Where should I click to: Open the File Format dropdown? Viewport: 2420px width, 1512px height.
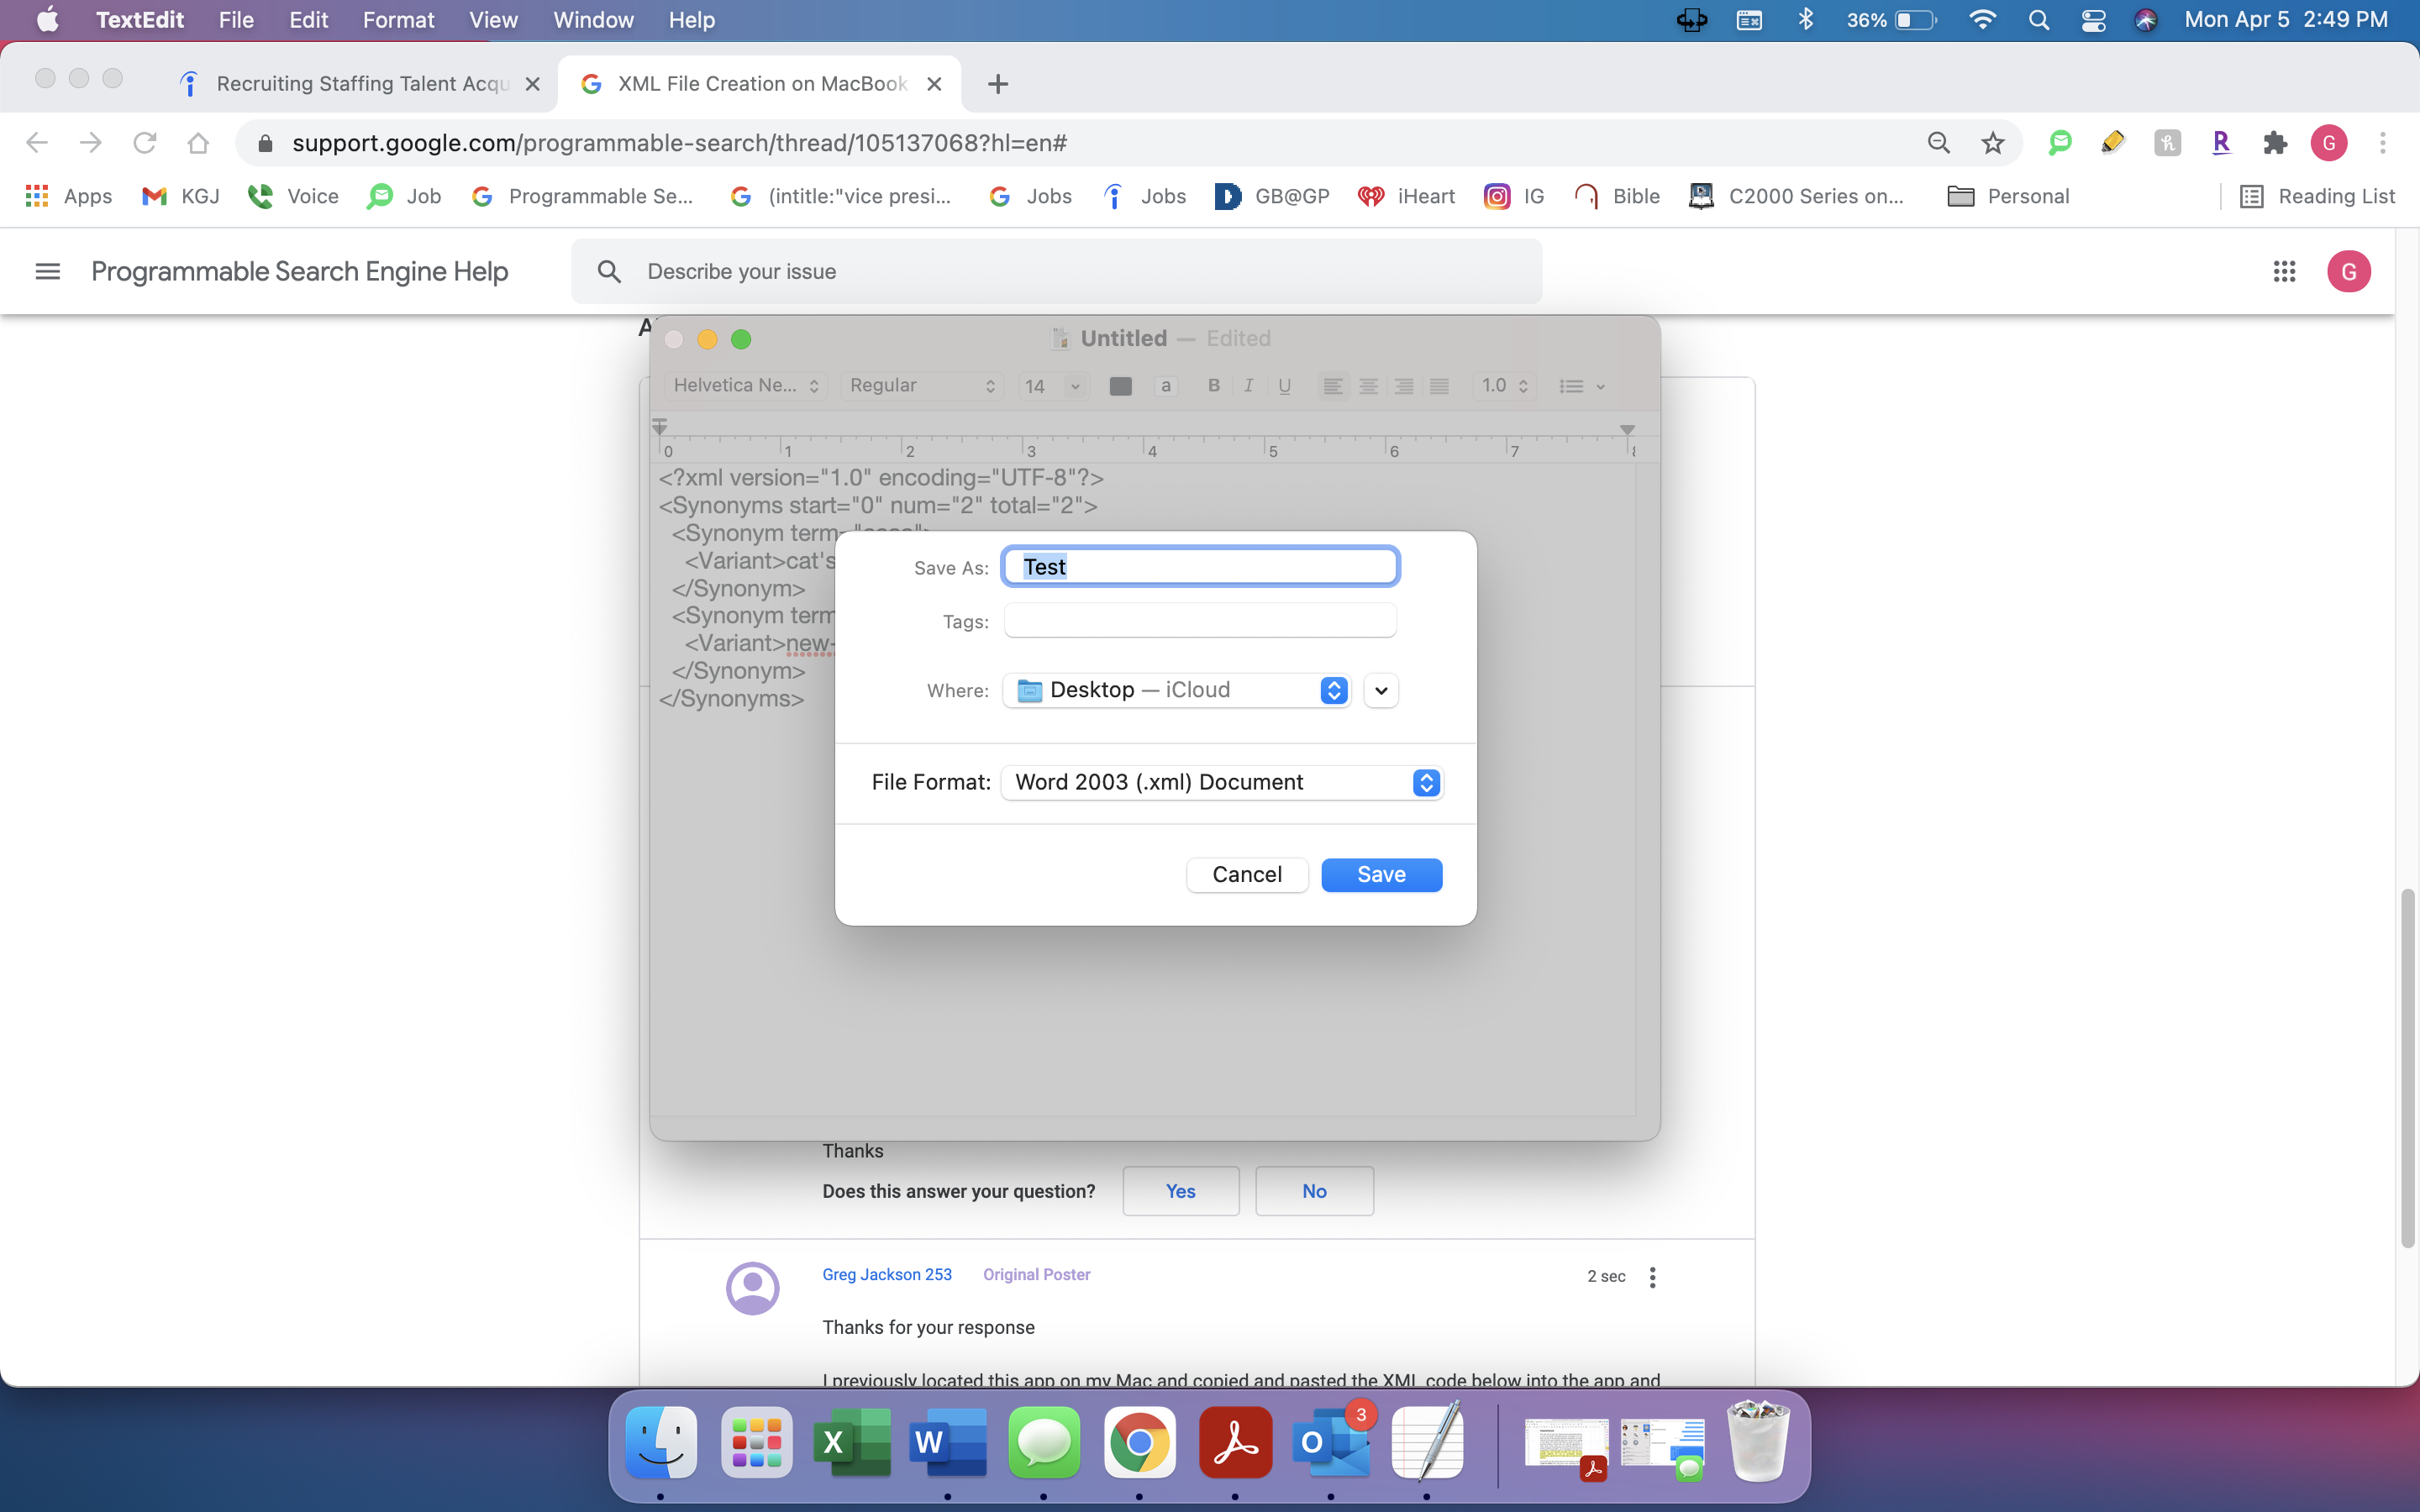(x=1222, y=782)
